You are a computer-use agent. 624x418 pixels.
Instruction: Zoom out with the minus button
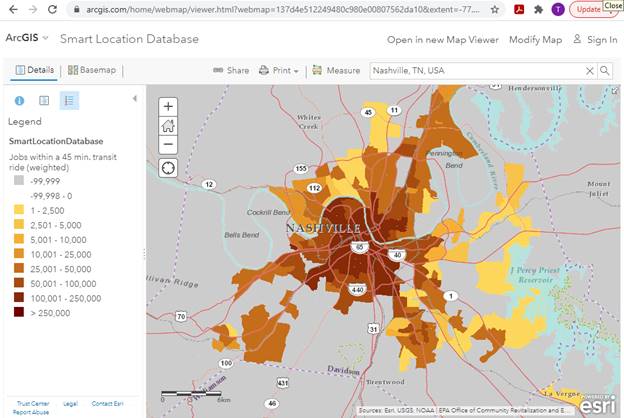pyautogui.click(x=168, y=144)
